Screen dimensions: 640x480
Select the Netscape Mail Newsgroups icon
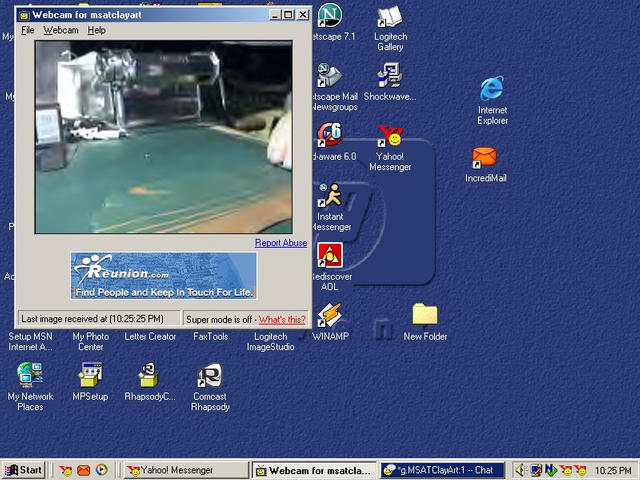pyautogui.click(x=330, y=75)
